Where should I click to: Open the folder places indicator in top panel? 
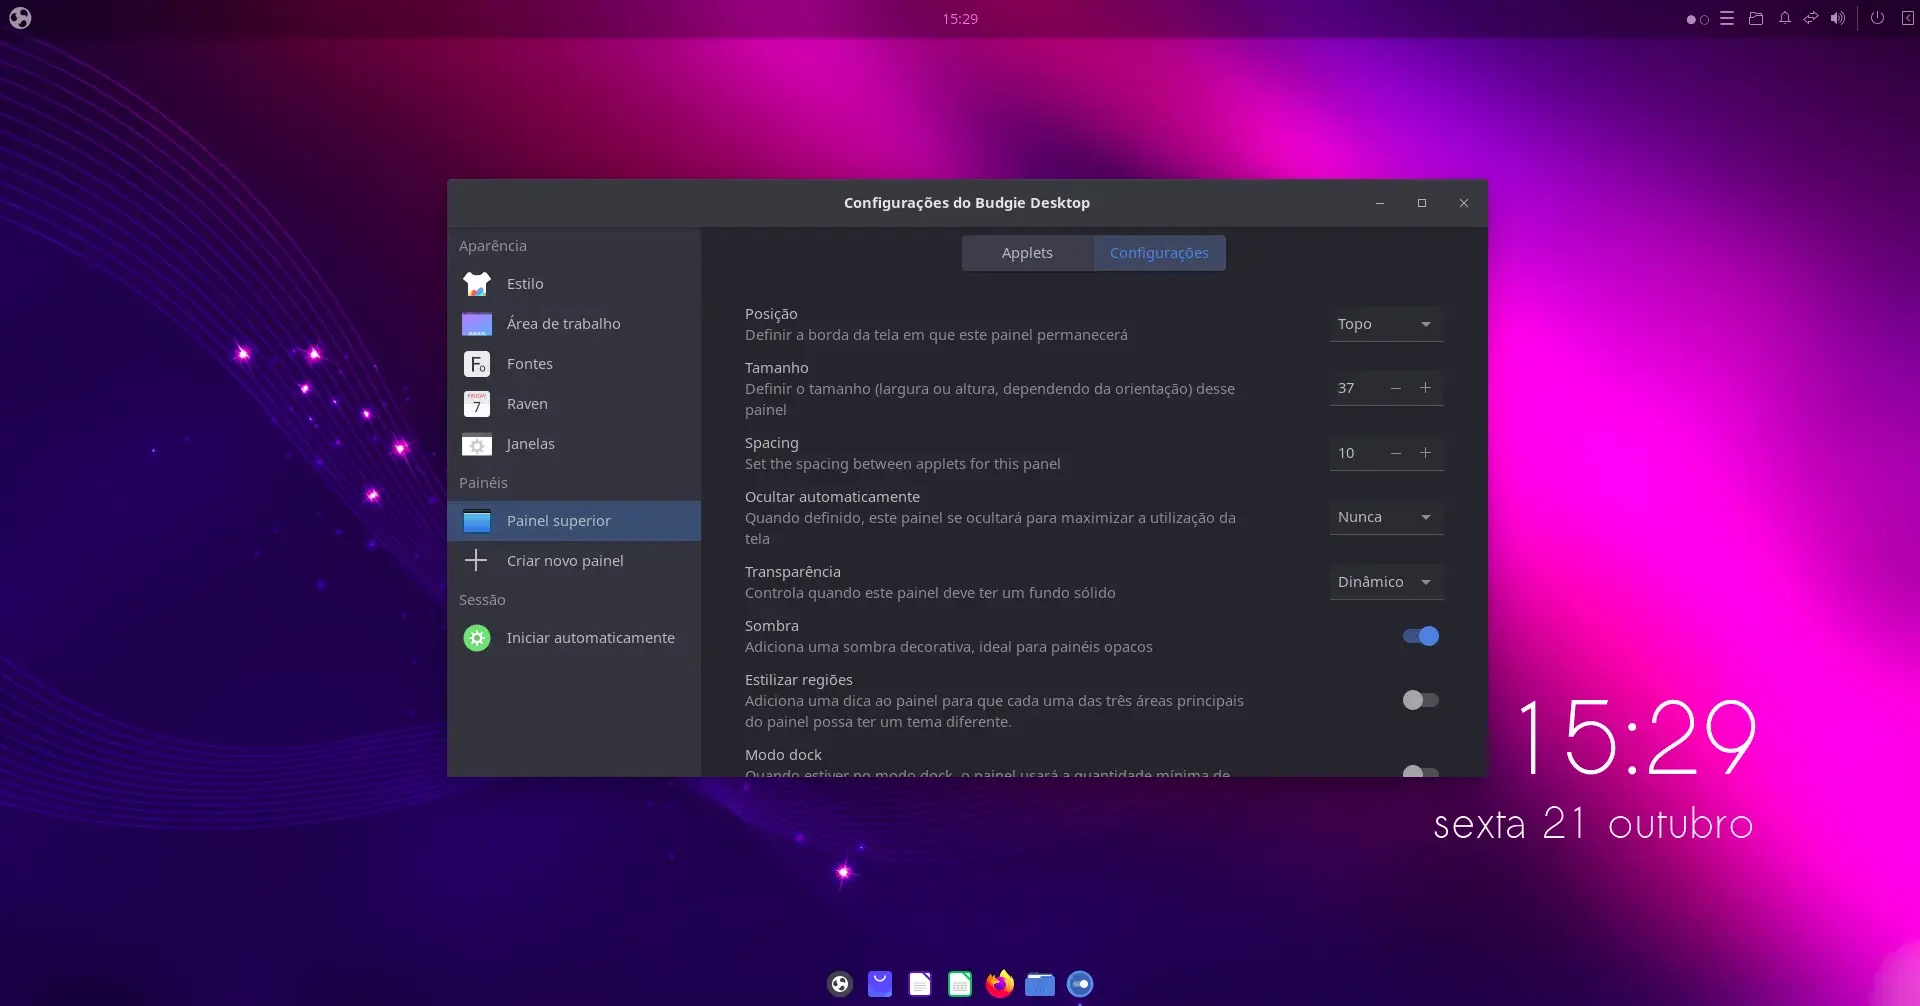[1756, 18]
